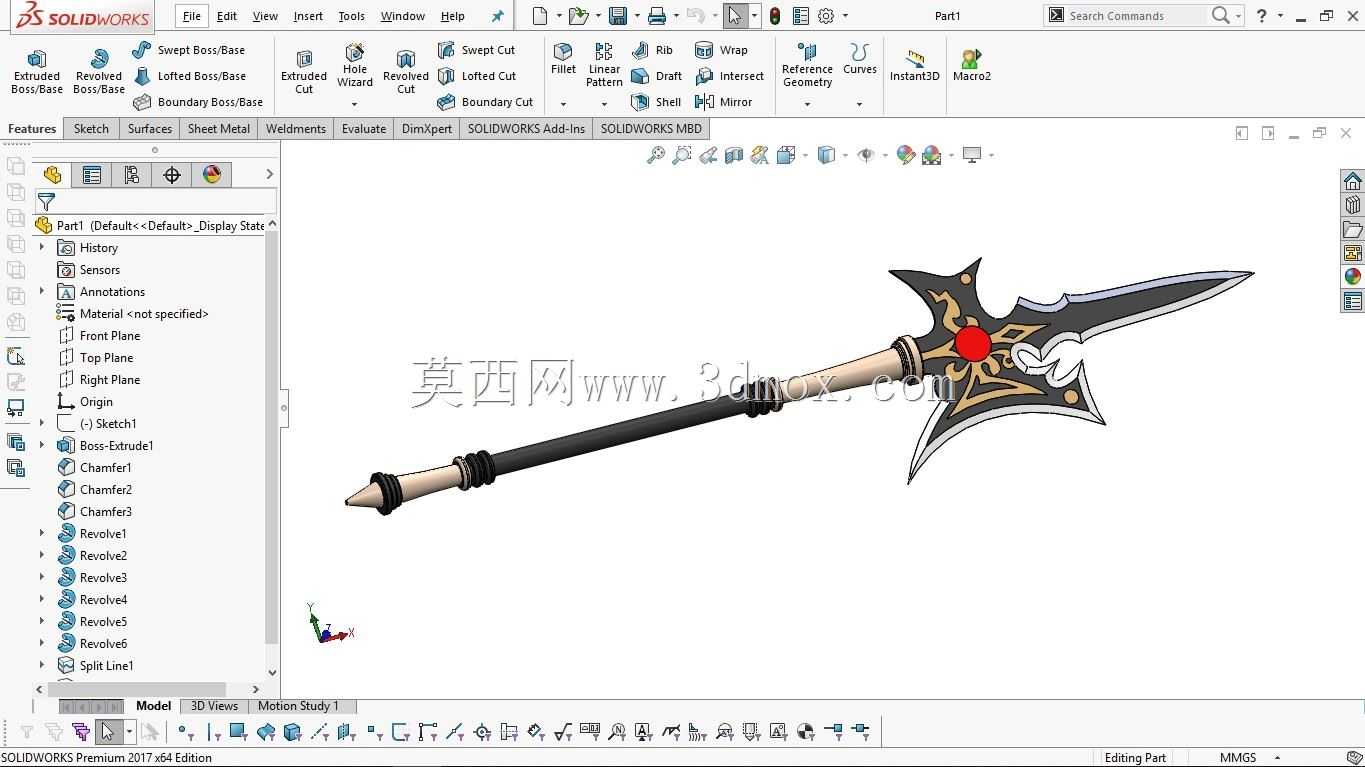1365x767 pixels.
Task: Expand the Annotations folder
Action: click(x=42, y=291)
